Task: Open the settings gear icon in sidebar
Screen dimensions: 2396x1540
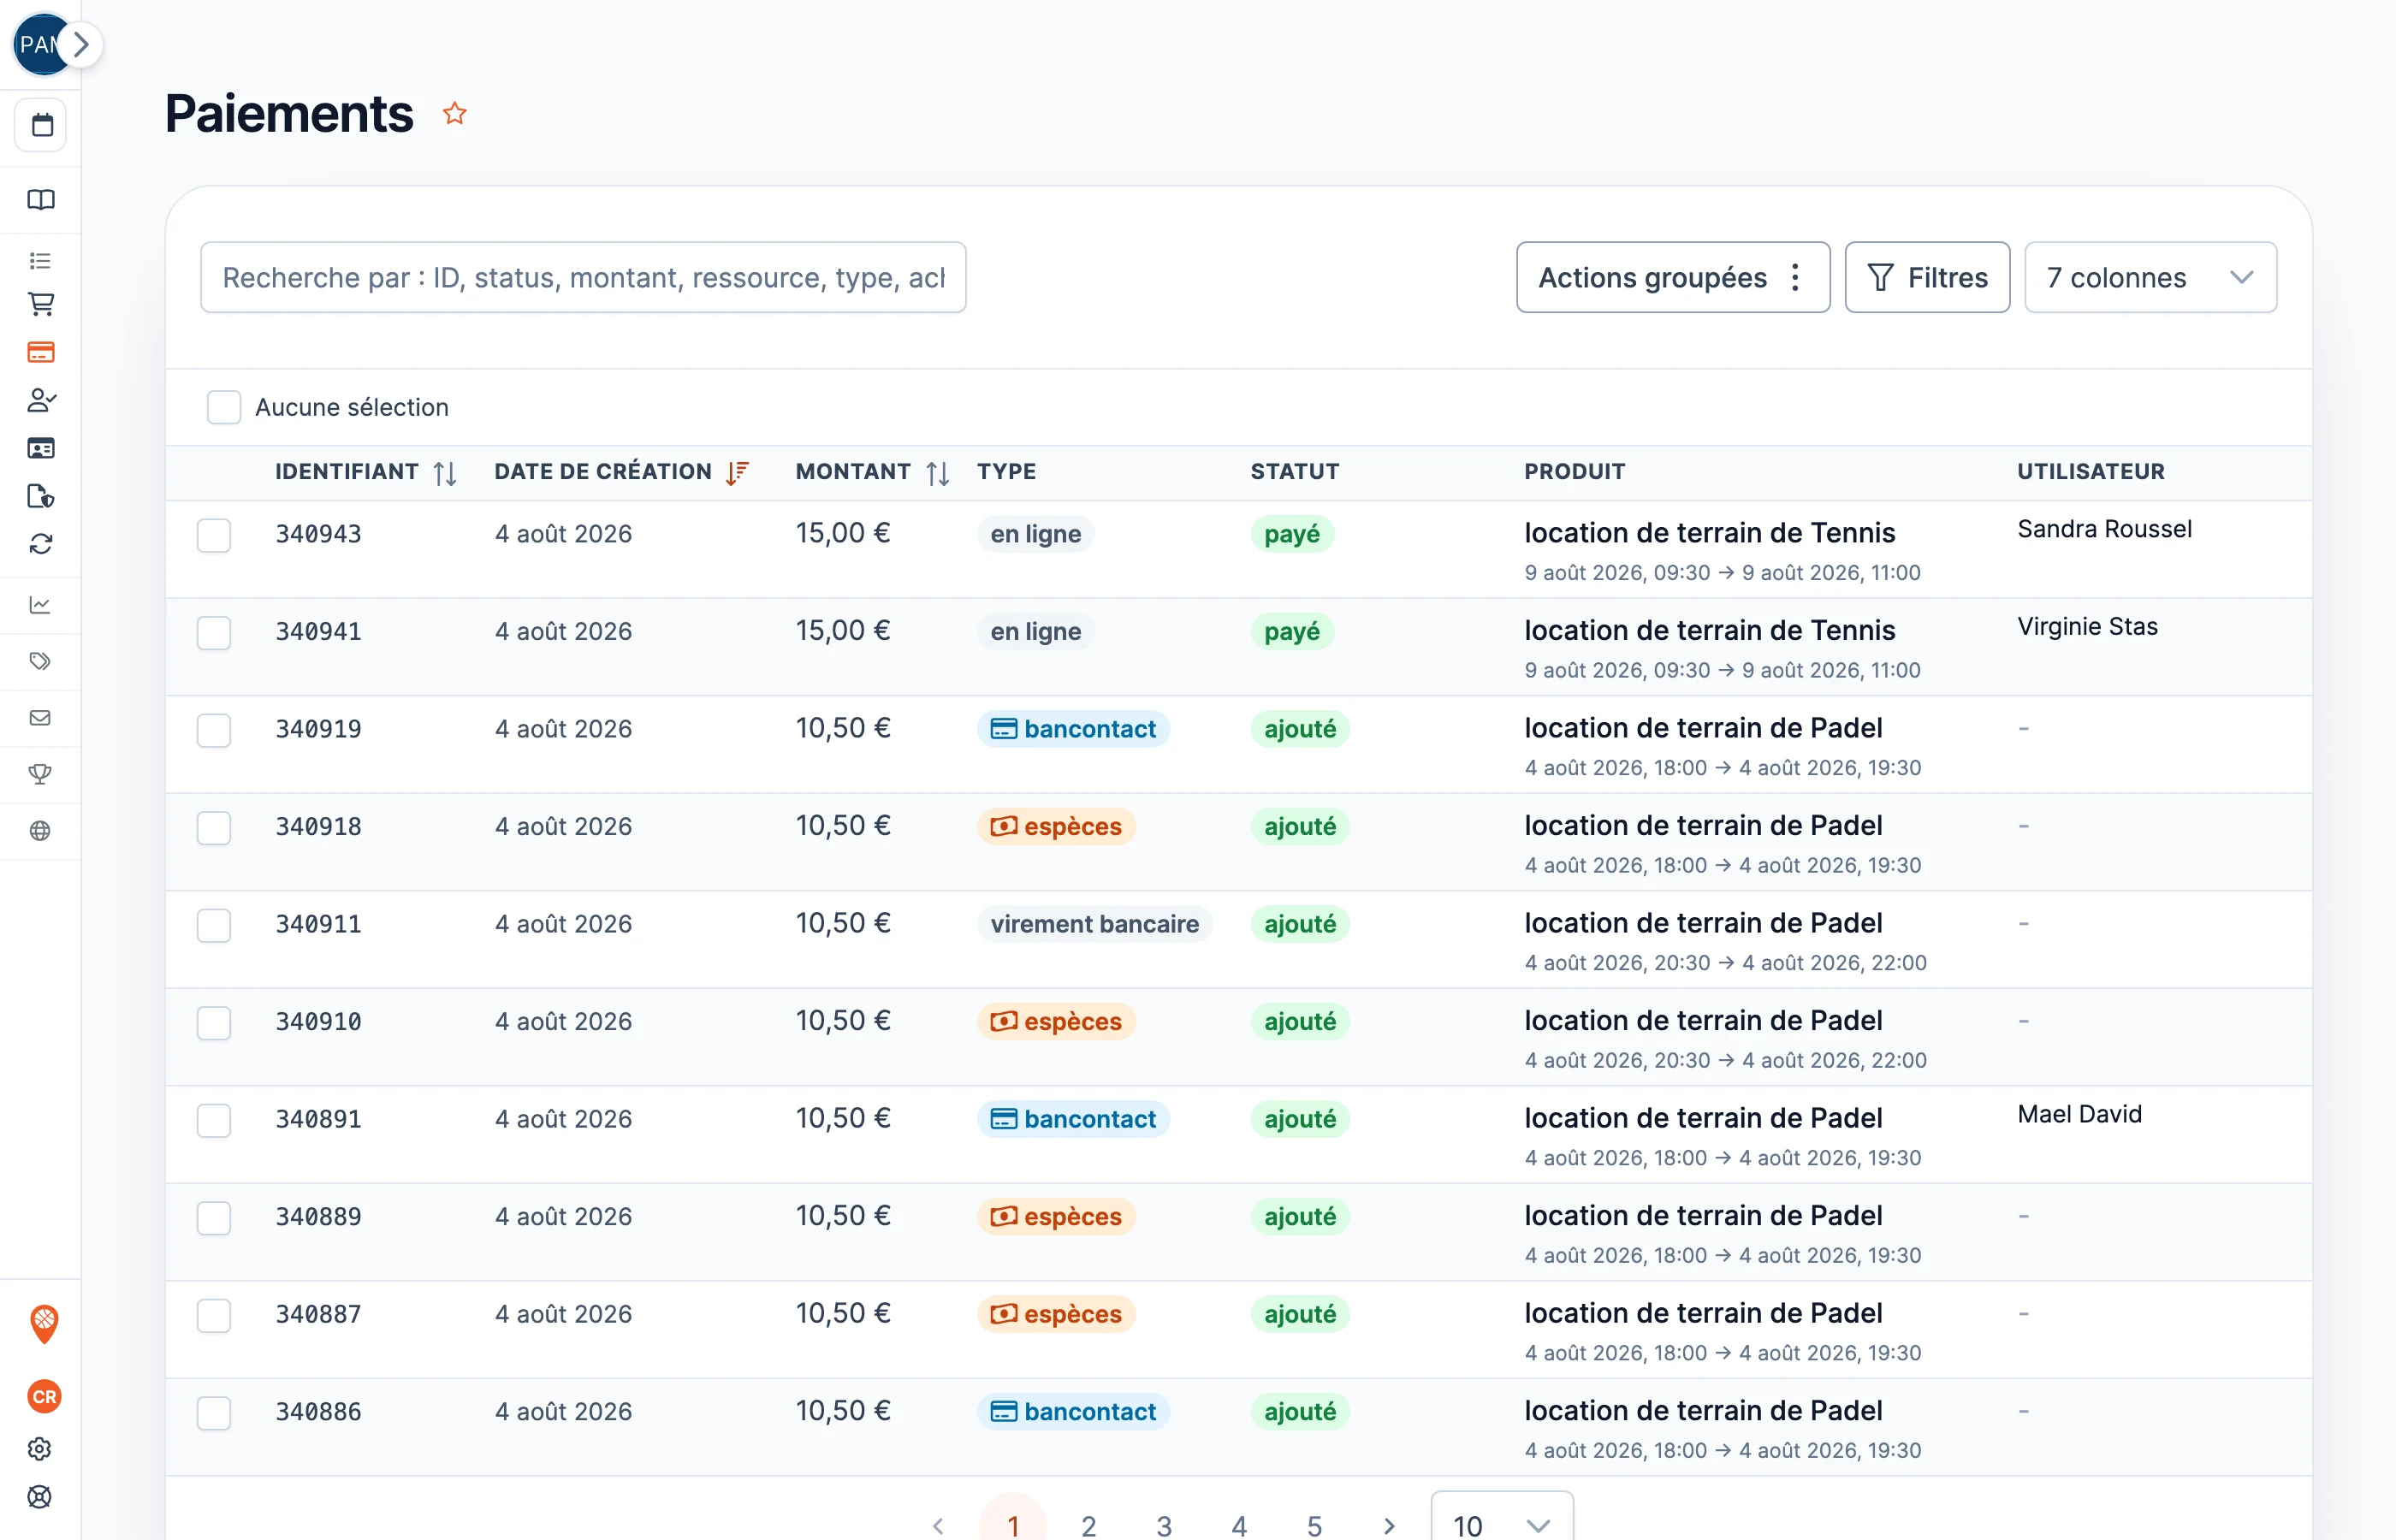Action: pyautogui.click(x=40, y=1449)
